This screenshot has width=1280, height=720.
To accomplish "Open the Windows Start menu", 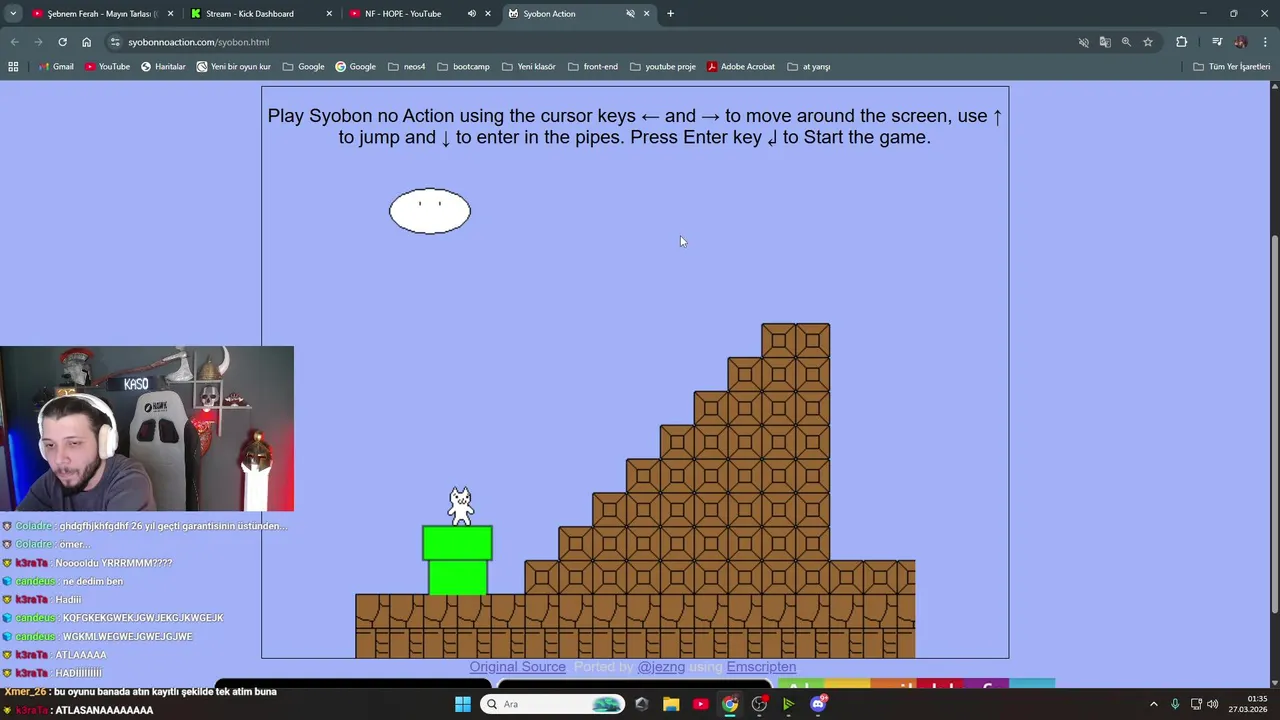I will pyautogui.click(x=462, y=704).
